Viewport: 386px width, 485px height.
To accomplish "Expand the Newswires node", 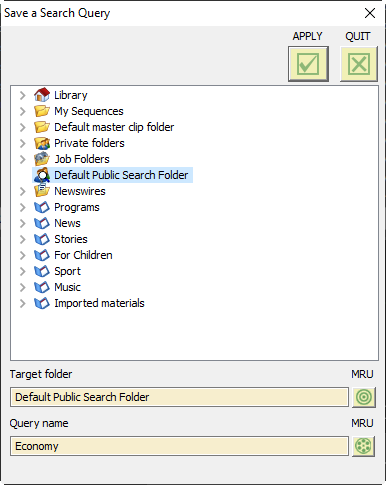I will (22, 191).
